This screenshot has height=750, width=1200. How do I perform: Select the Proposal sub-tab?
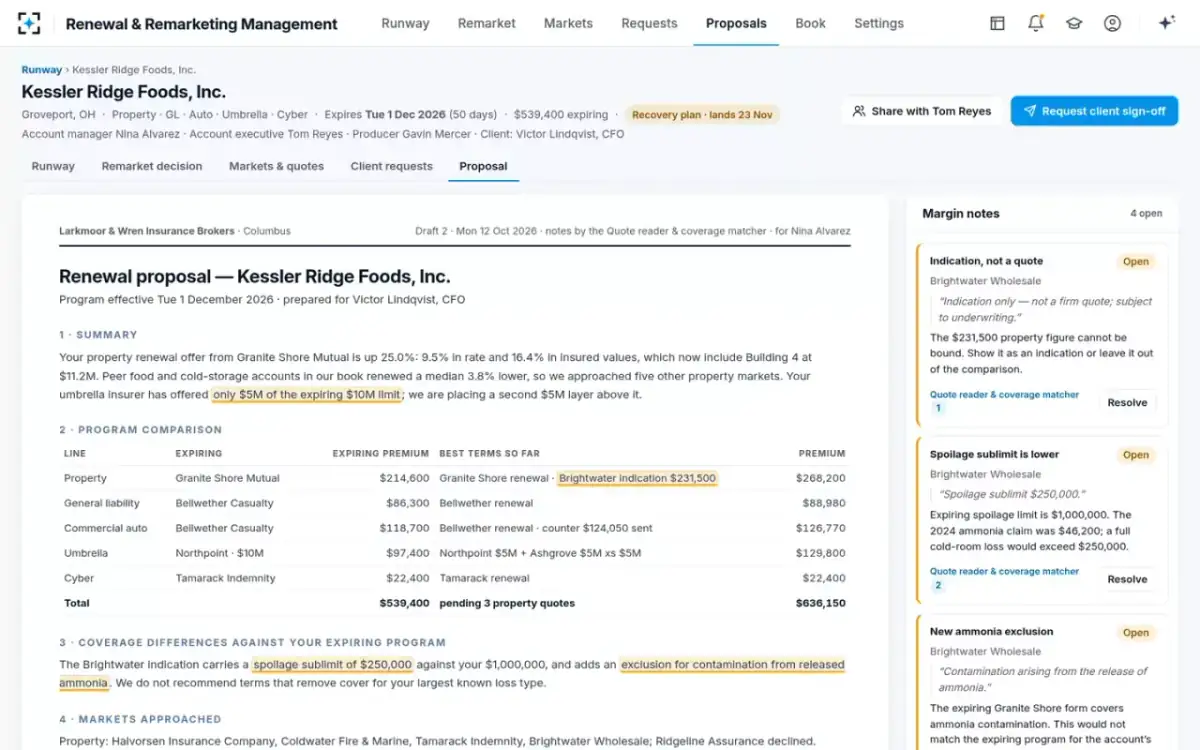pos(483,166)
